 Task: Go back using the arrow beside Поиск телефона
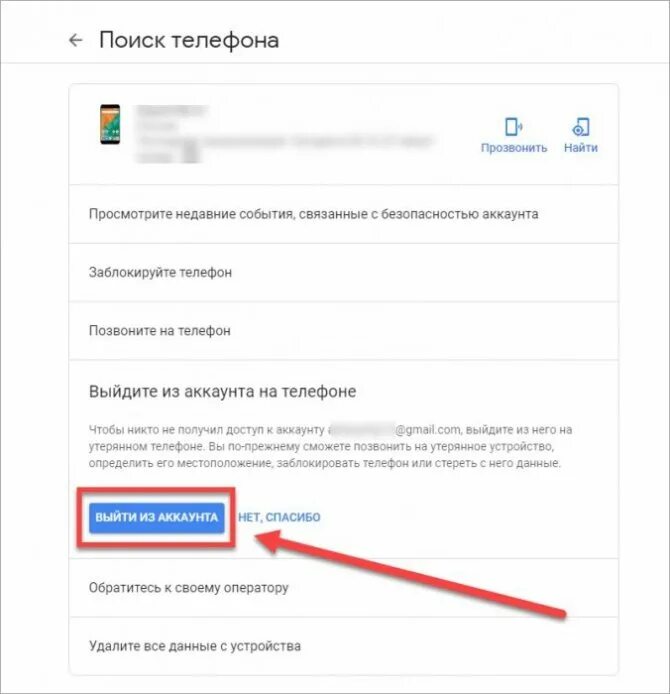[76, 40]
